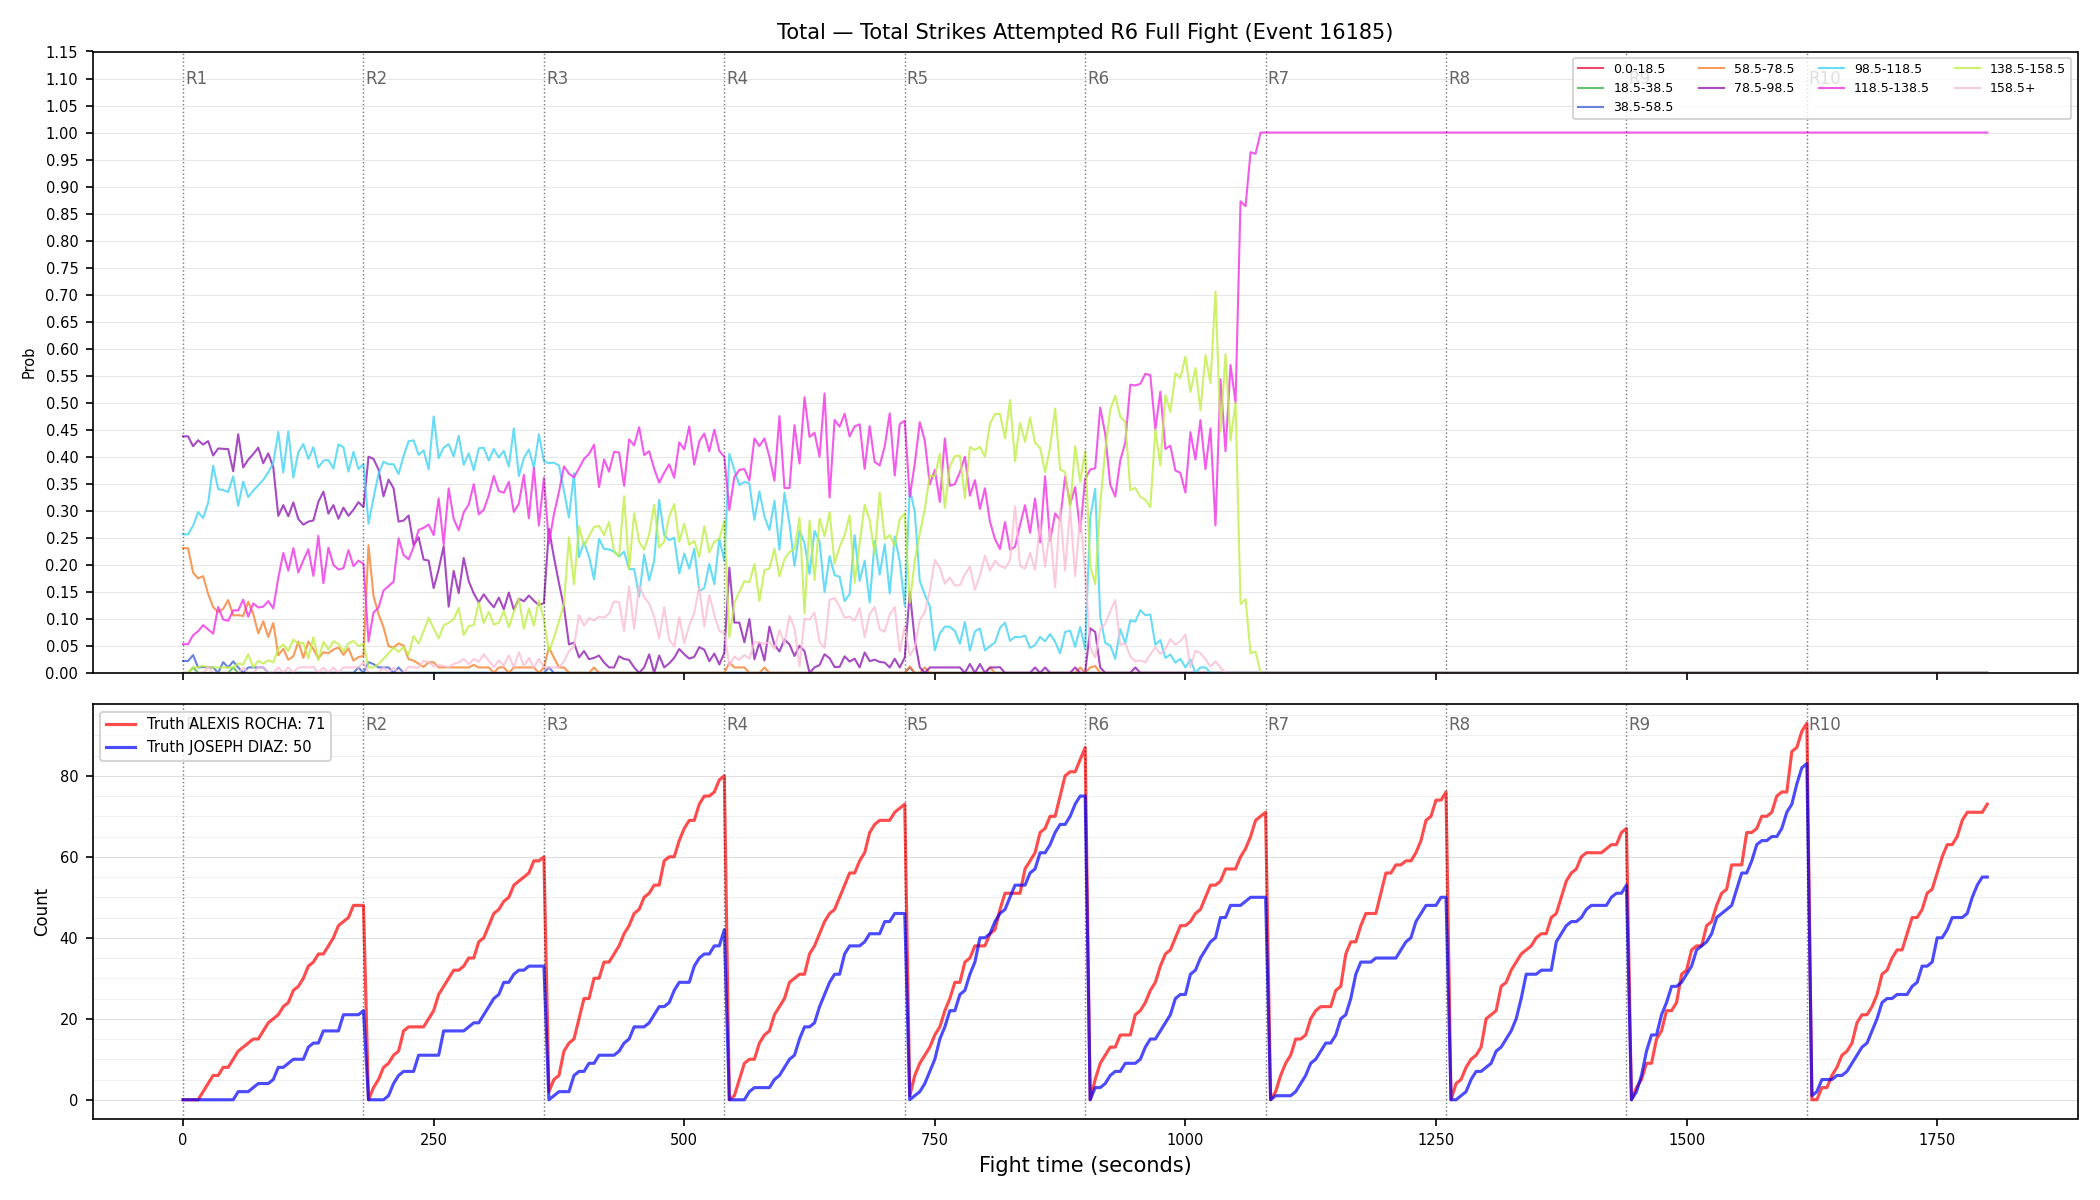Click the R4 round label in Prob chart
The width and height of the screenshot is (2100, 1200).
[737, 78]
